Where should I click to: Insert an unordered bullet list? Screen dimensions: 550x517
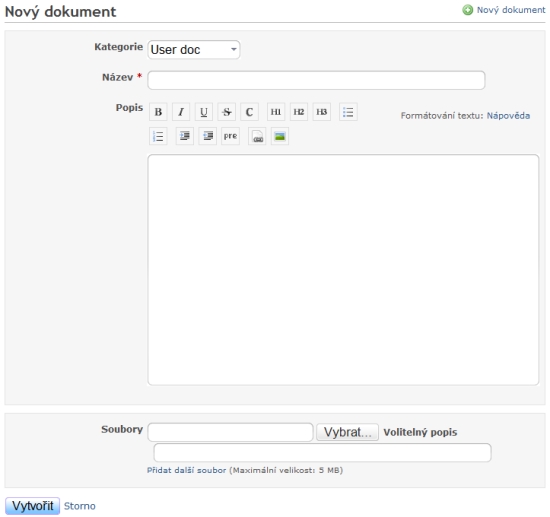tap(348, 112)
